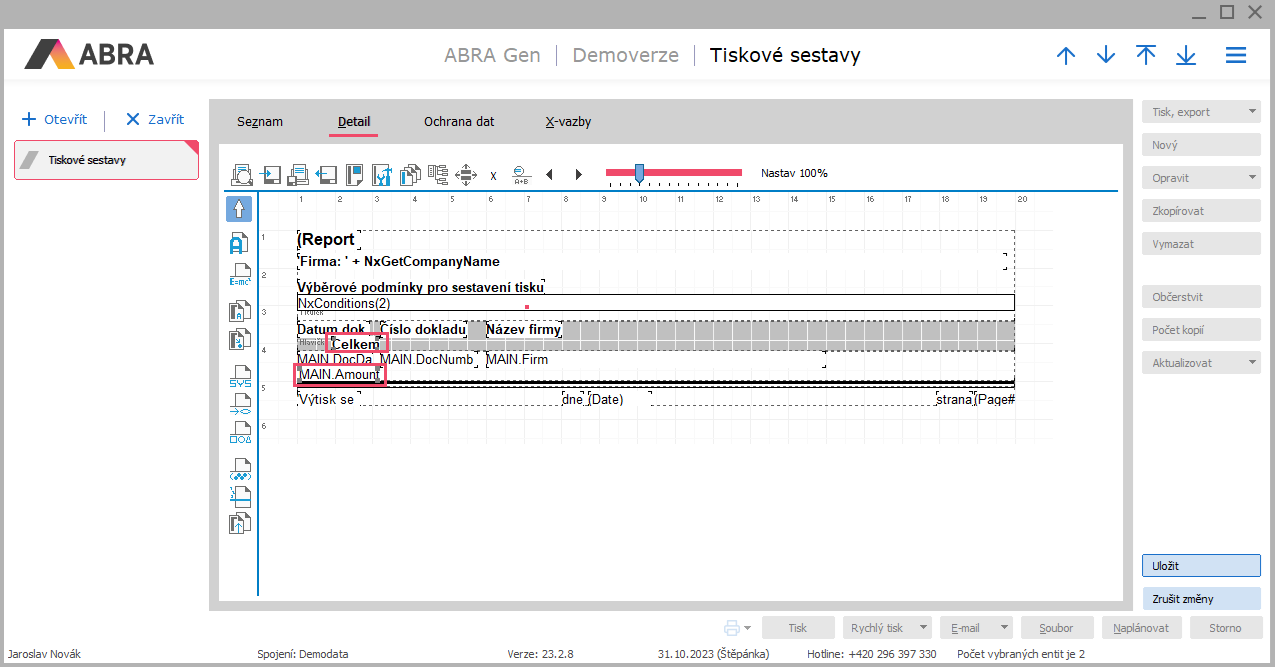1275x667 pixels.
Task: Select the E=mc expression tool
Action: 238,275
